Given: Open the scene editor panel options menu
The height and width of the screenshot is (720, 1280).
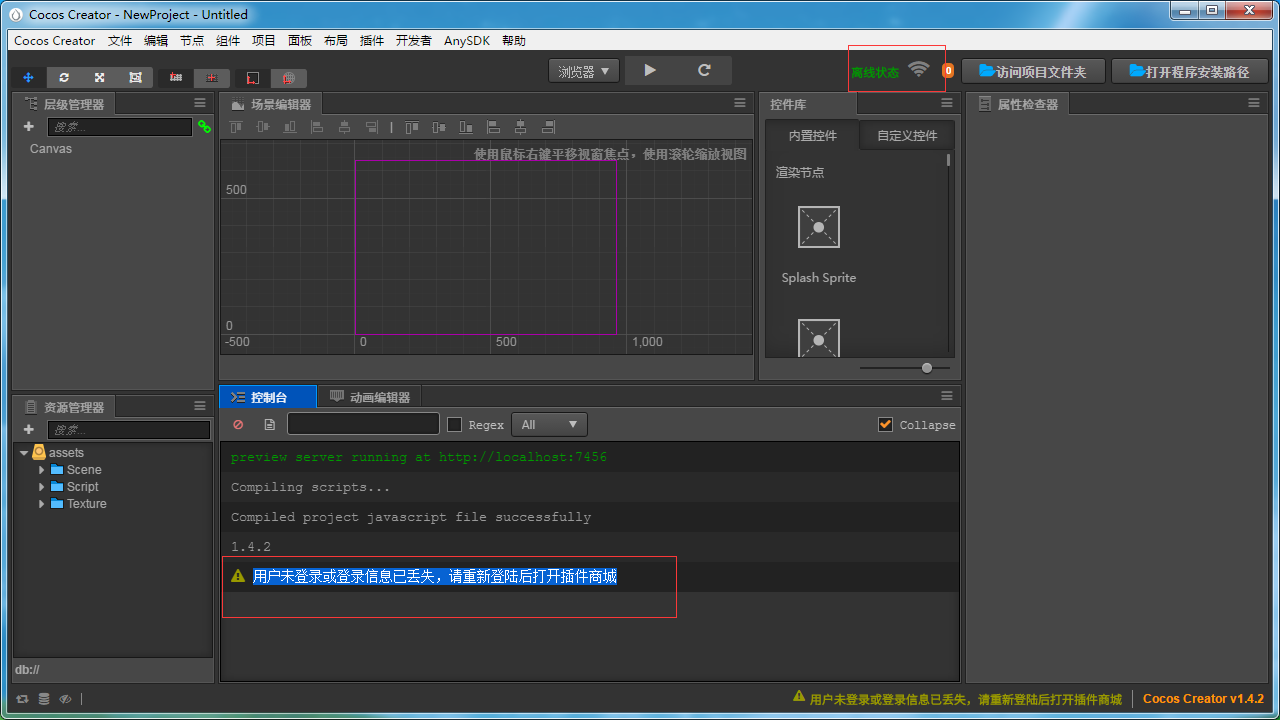Looking at the screenshot, I should pyautogui.click(x=740, y=103).
